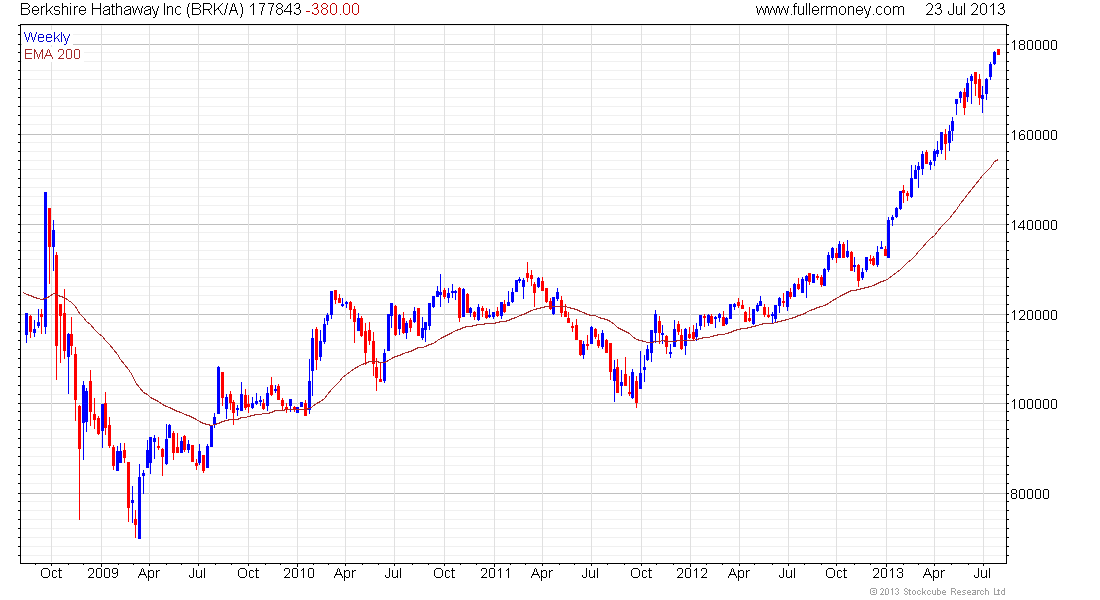The image size is (1100, 600).
Task: Click the 120000 price axis label
Action: click(1033, 314)
